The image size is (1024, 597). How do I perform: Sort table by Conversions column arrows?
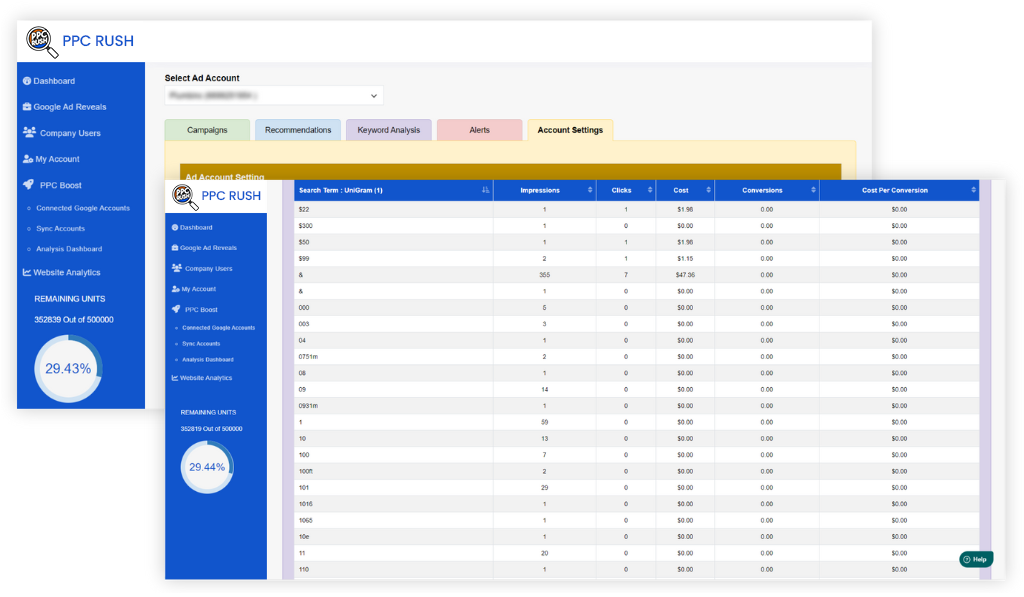tap(813, 190)
